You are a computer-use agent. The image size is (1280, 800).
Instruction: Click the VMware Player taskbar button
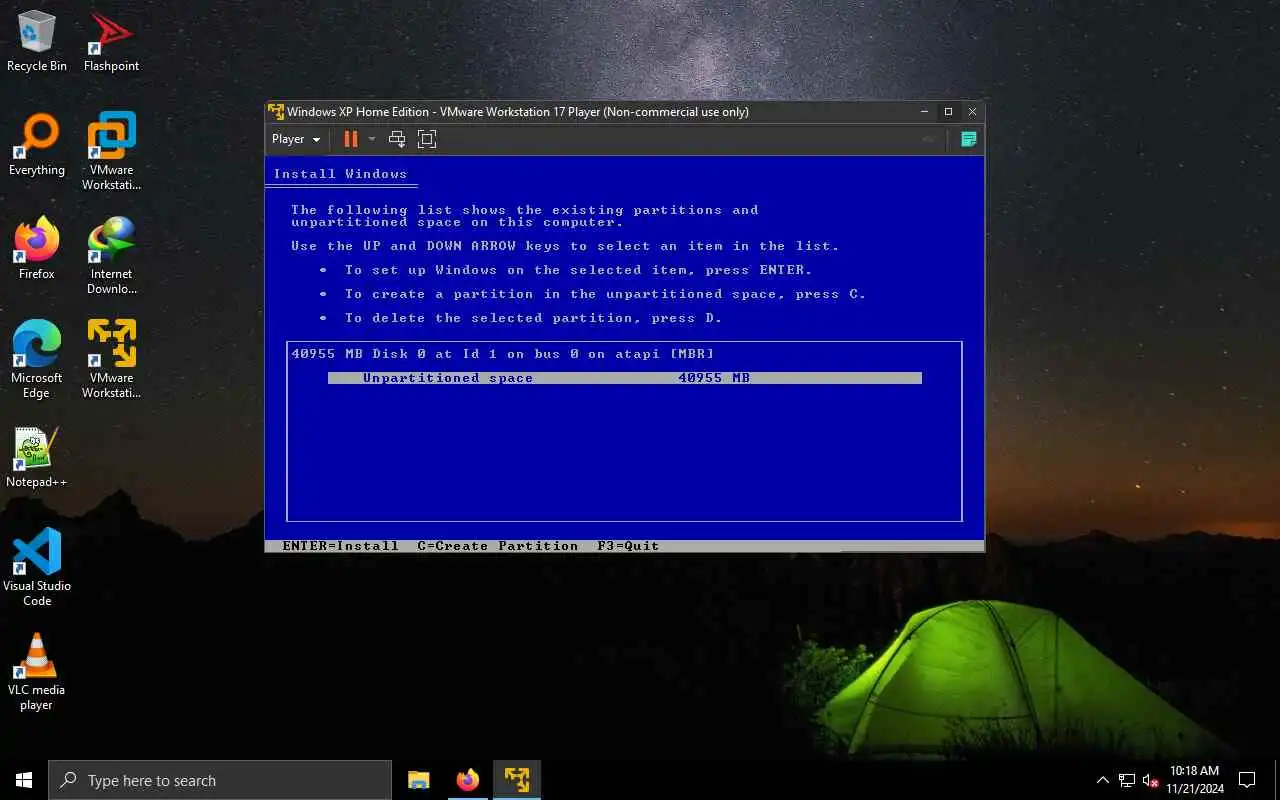pyautogui.click(x=517, y=780)
